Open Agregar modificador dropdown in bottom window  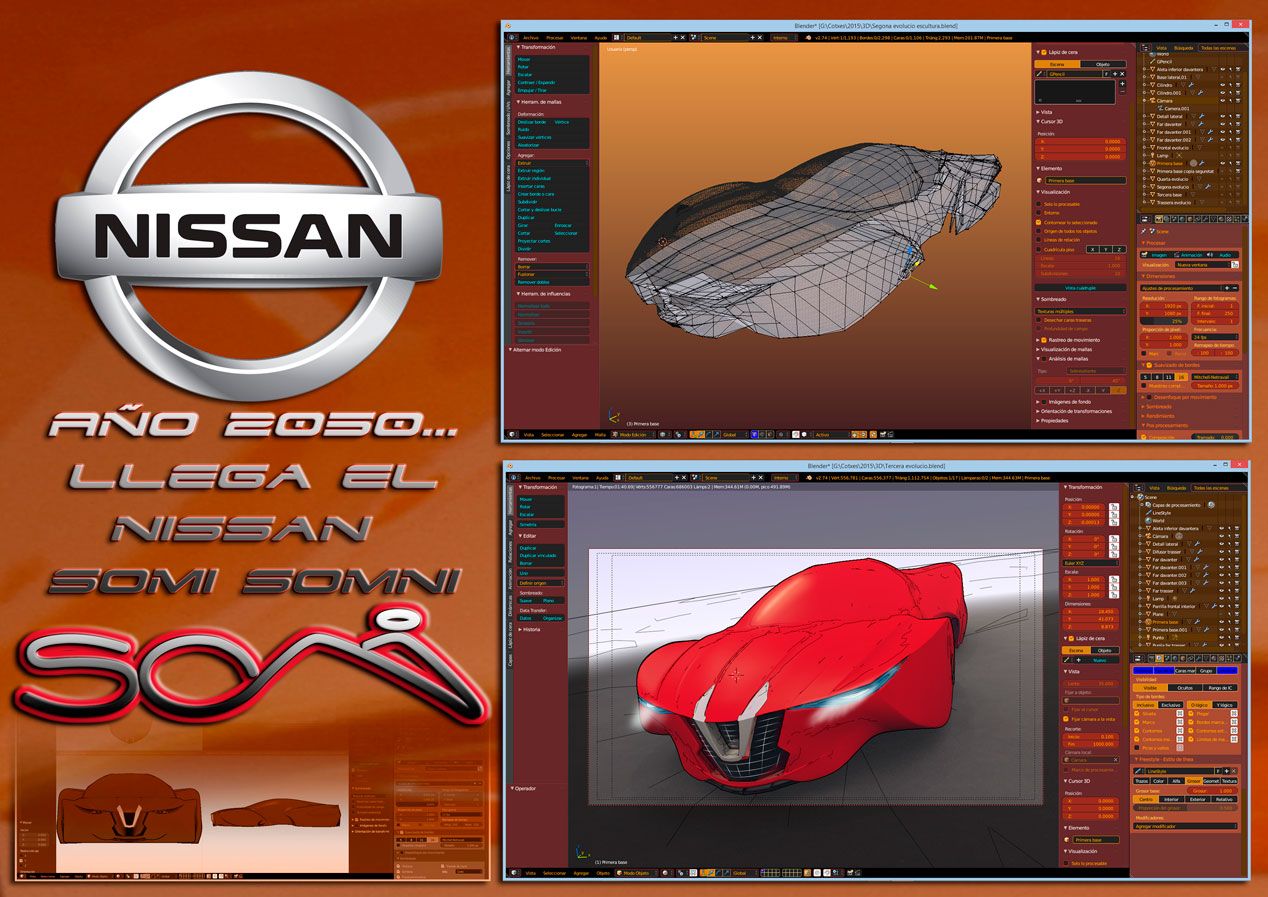pyautogui.click(x=1185, y=826)
